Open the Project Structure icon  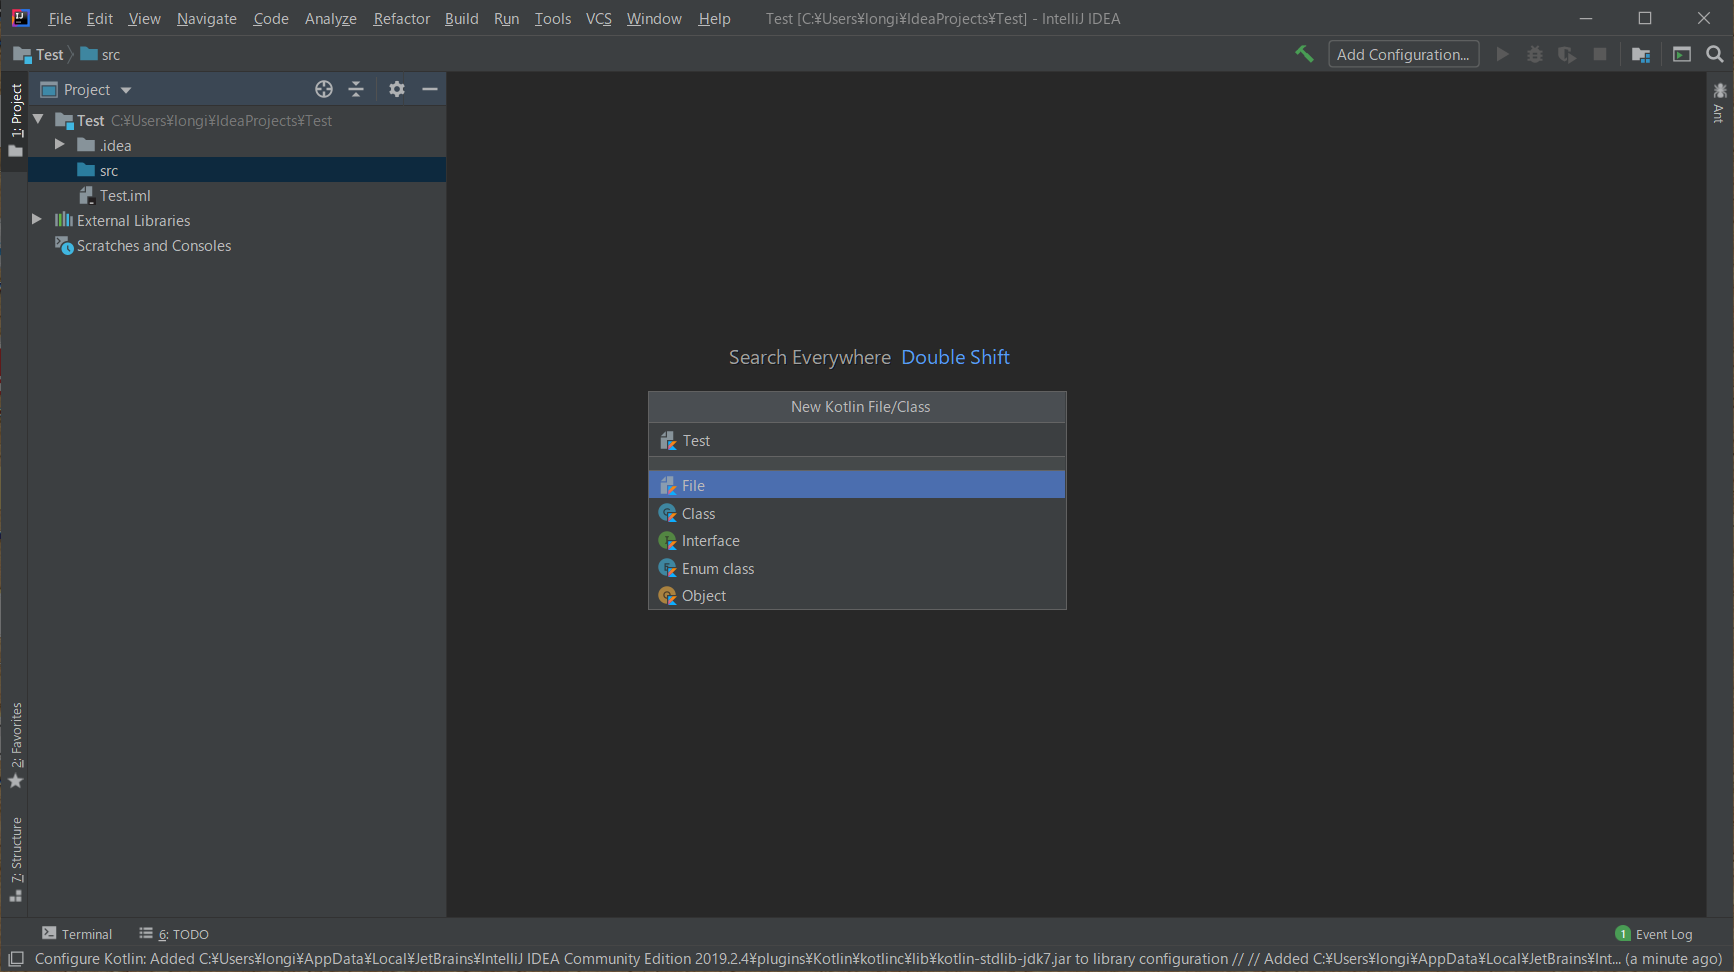click(1641, 54)
